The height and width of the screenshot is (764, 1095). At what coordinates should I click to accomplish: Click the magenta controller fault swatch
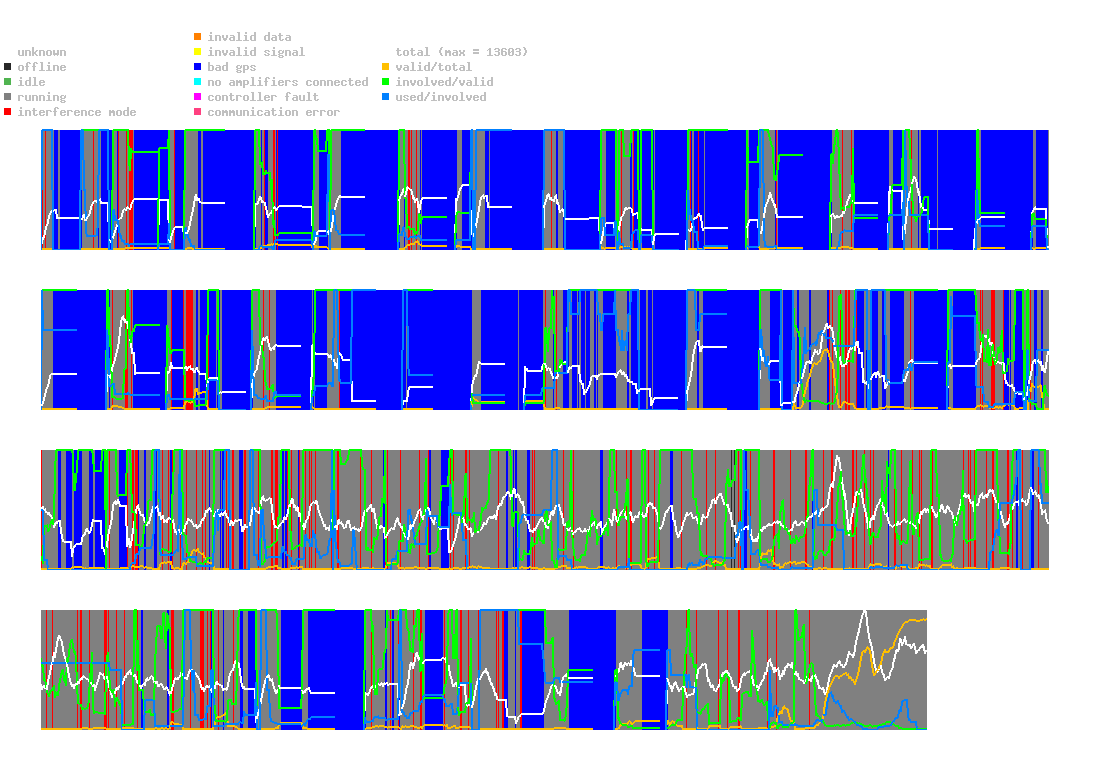198,97
